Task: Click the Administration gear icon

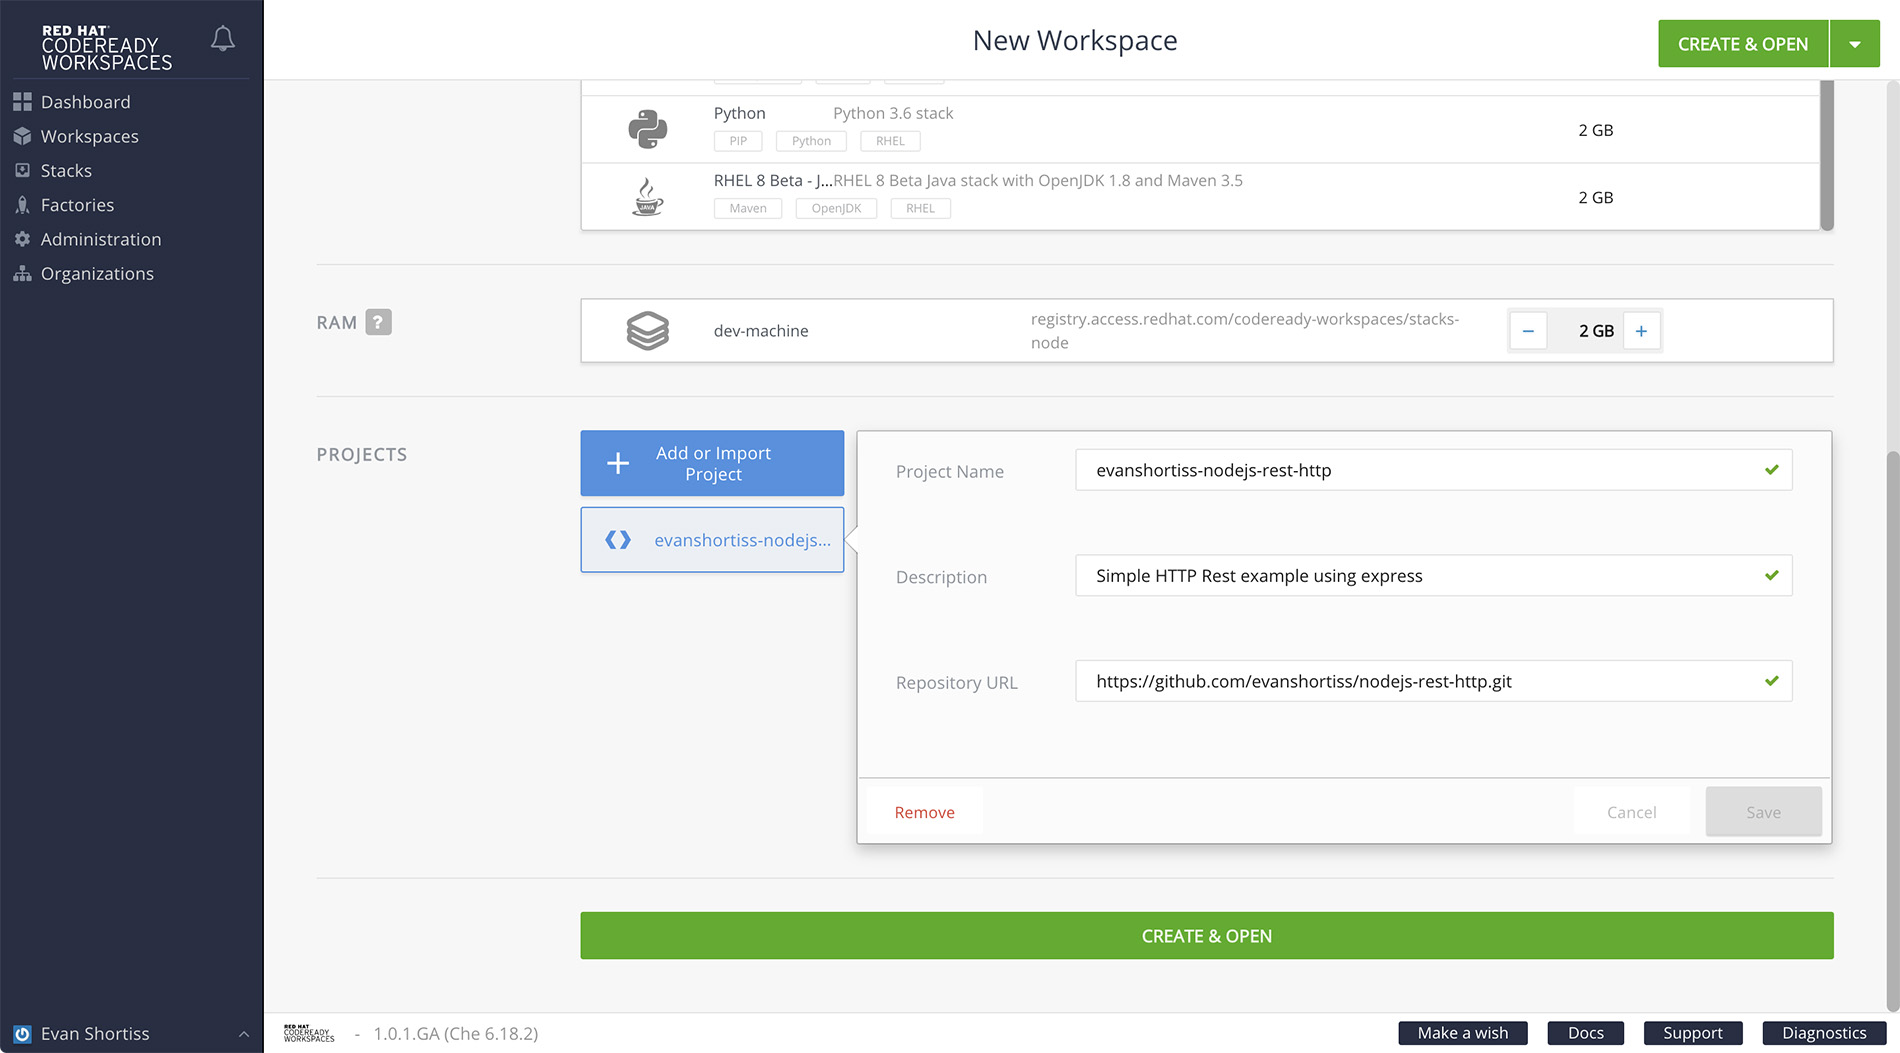Action: tap(22, 239)
